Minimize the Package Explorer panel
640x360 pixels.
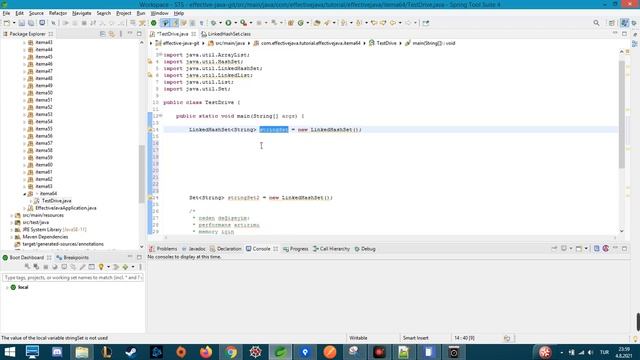pyautogui.click(x=130, y=33)
